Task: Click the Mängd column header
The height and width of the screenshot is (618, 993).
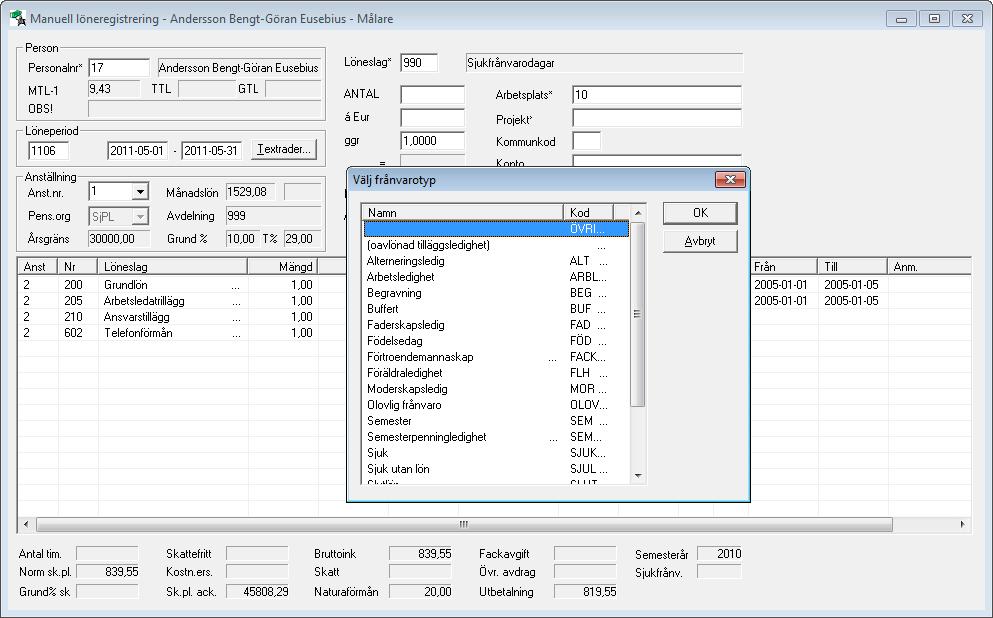Action: [282, 267]
